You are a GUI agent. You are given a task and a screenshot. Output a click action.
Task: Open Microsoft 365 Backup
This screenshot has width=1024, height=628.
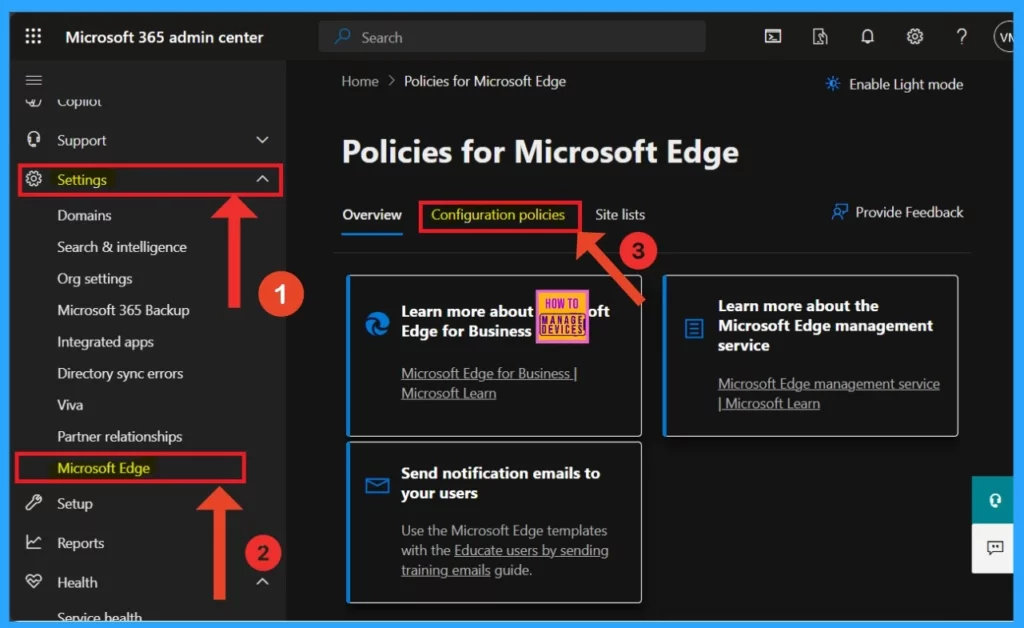click(x=123, y=310)
